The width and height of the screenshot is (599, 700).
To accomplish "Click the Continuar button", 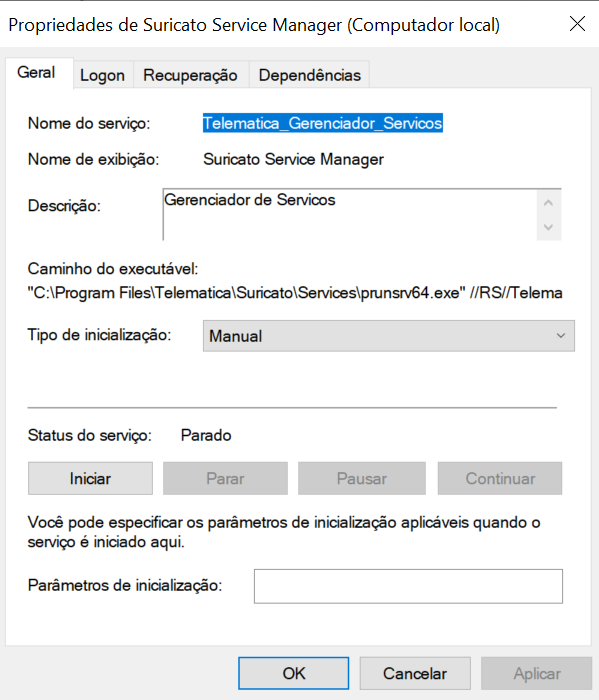I will pos(500,479).
